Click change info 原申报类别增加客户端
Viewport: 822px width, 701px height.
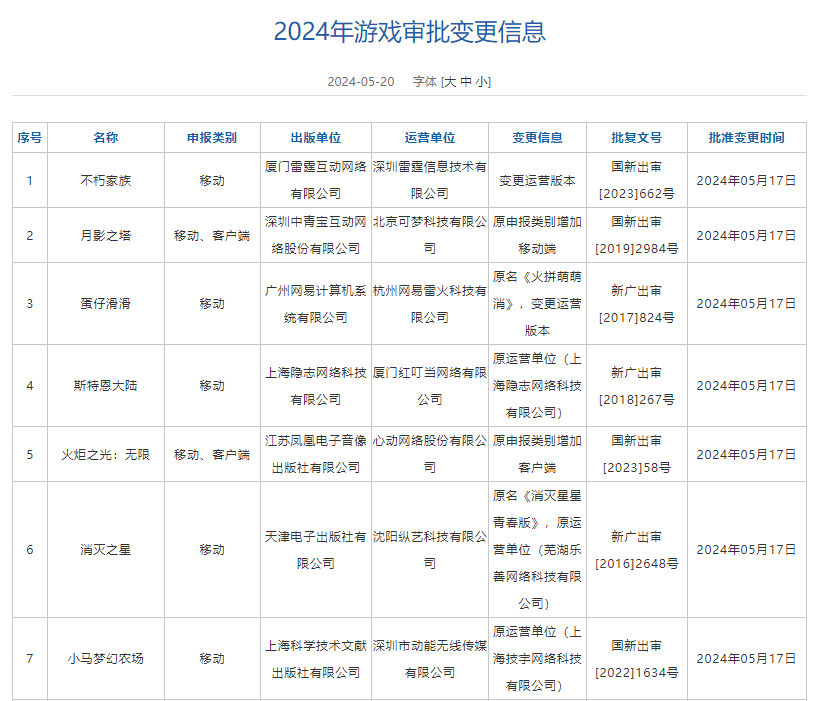(x=537, y=455)
